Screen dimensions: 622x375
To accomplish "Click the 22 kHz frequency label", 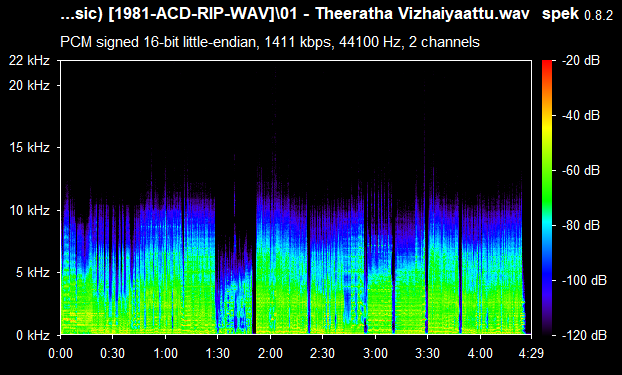I will pos(29,61).
